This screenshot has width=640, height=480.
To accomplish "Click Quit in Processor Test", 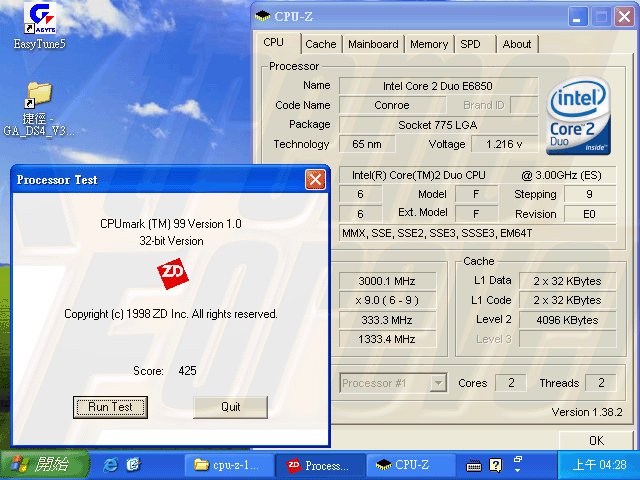I will pyautogui.click(x=231, y=407).
